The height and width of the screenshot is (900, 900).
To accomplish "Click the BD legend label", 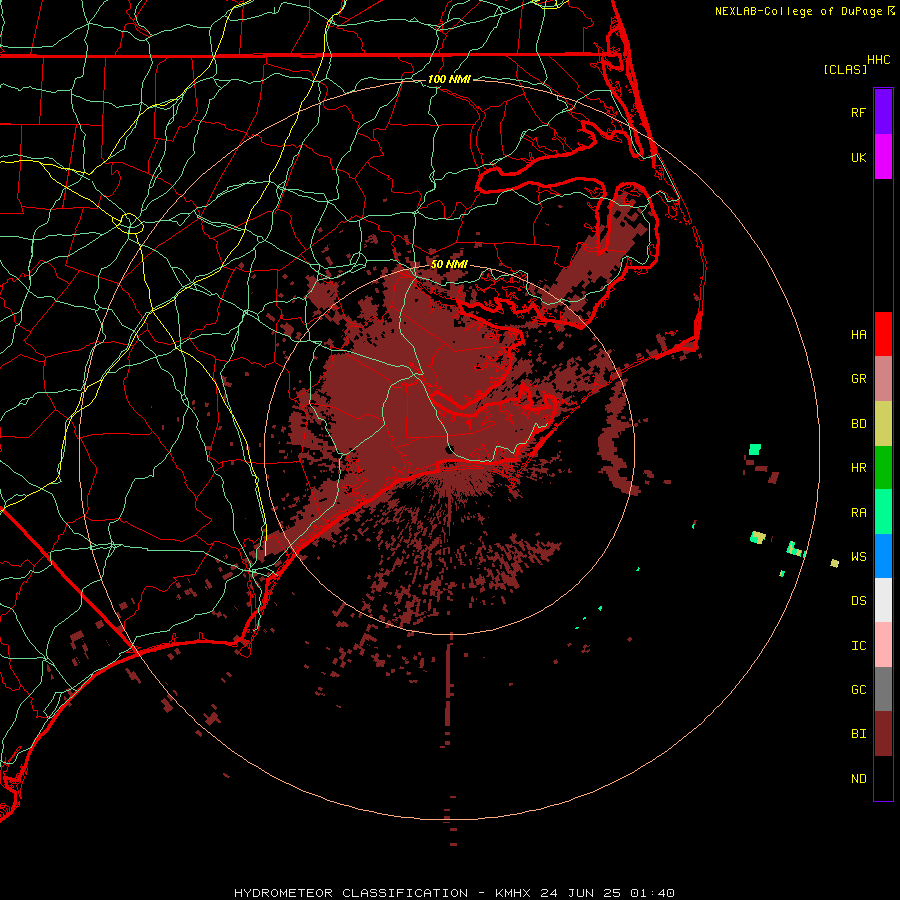I will tap(858, 424).
